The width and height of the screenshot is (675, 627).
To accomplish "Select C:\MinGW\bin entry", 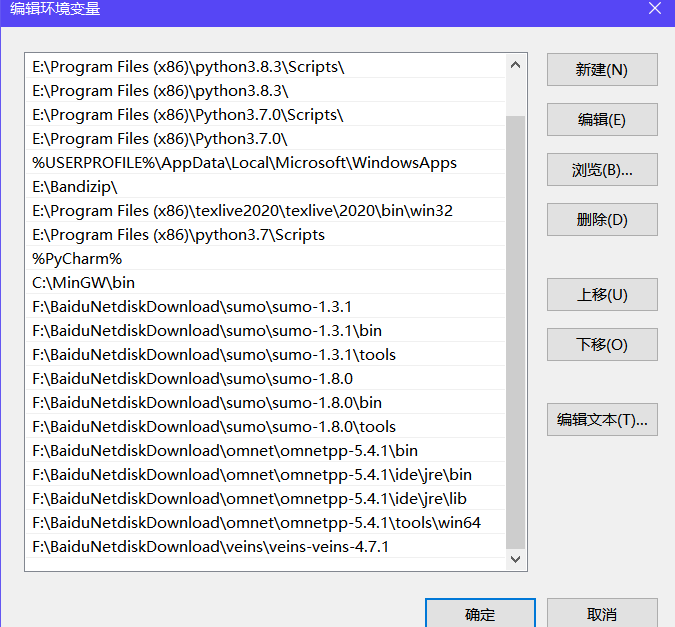I will click(266, 282).
